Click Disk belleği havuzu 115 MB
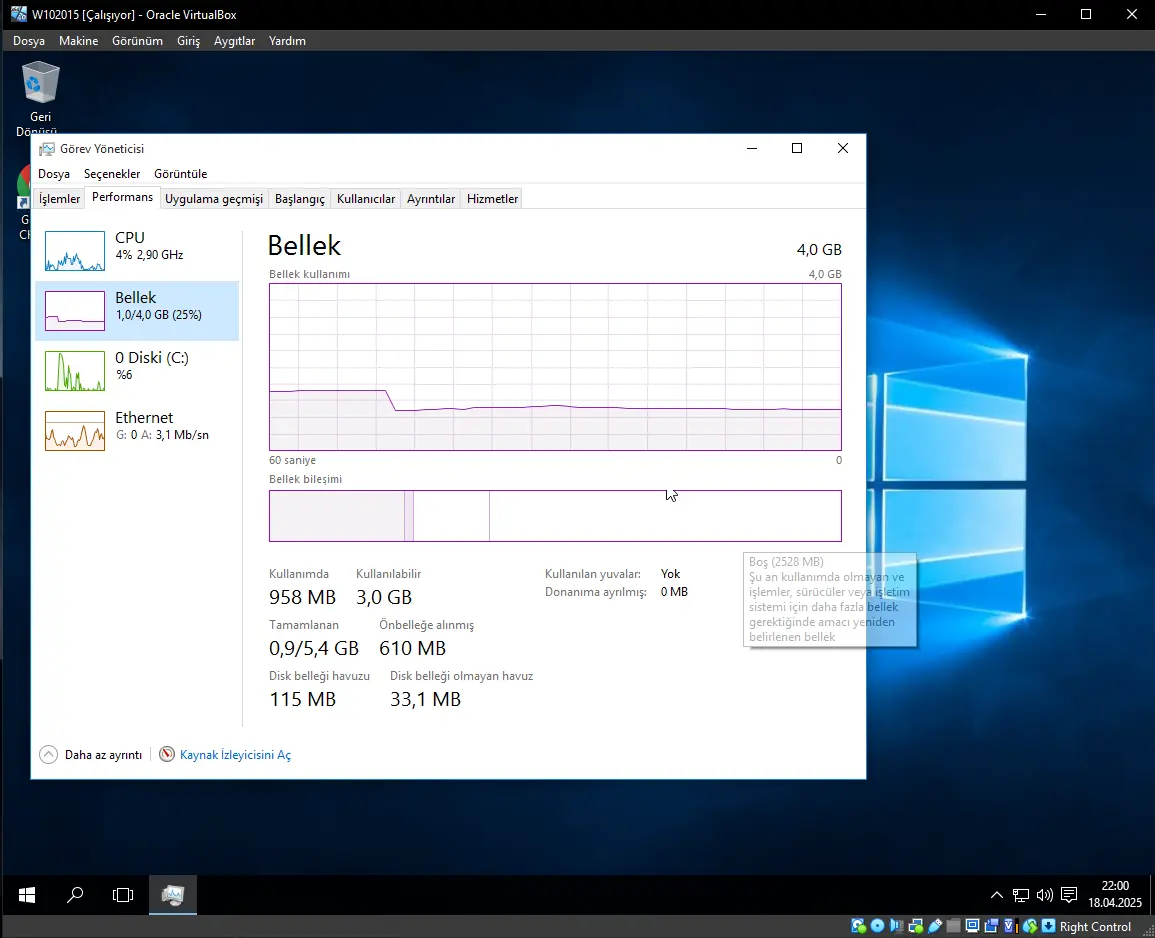This screenshot has width=1155, height=938. pyautogui.click(x=302, y=699)
